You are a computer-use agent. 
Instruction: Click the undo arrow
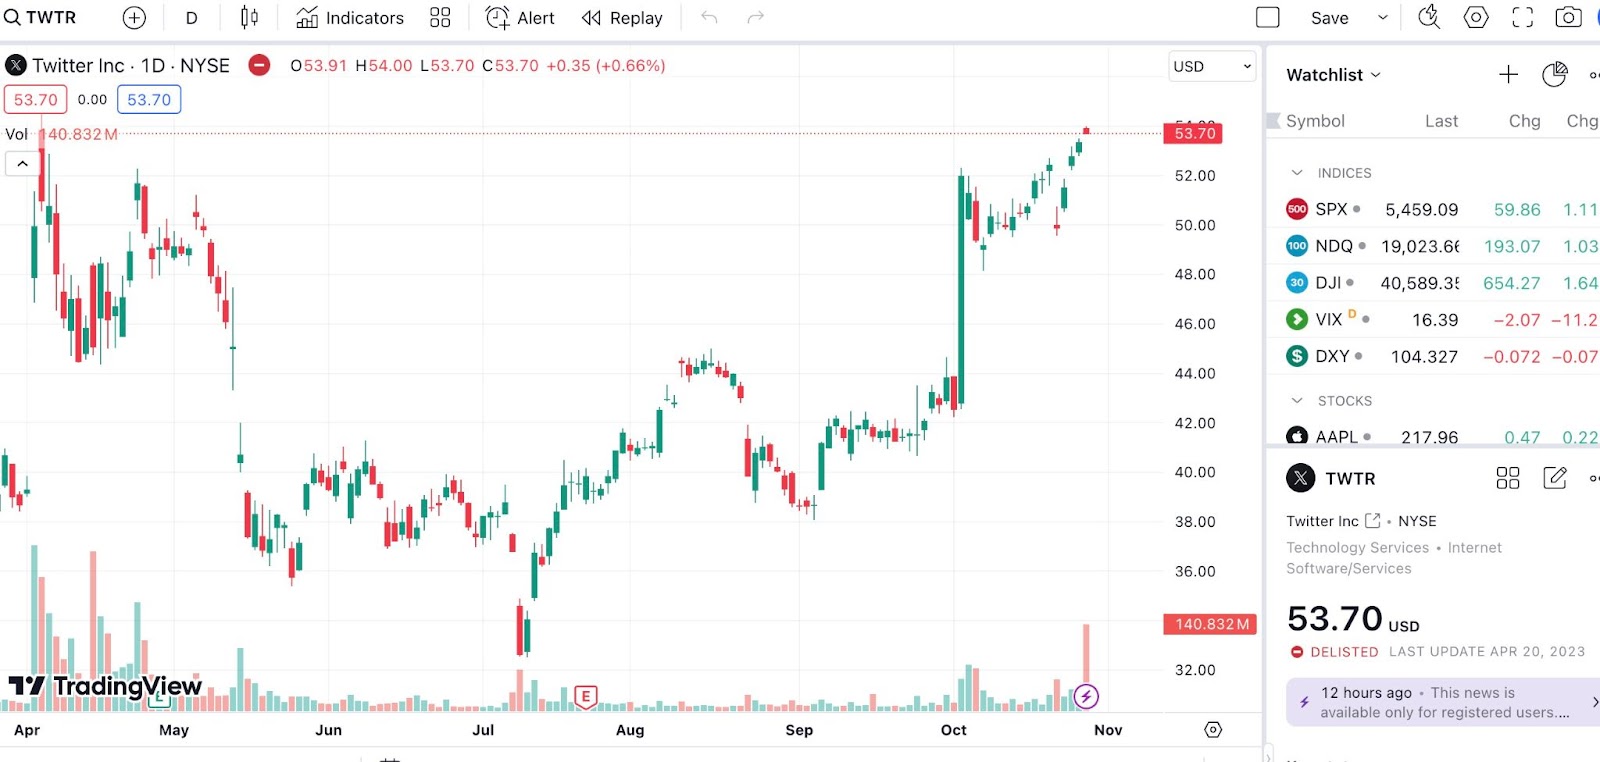tap(709, 17)
